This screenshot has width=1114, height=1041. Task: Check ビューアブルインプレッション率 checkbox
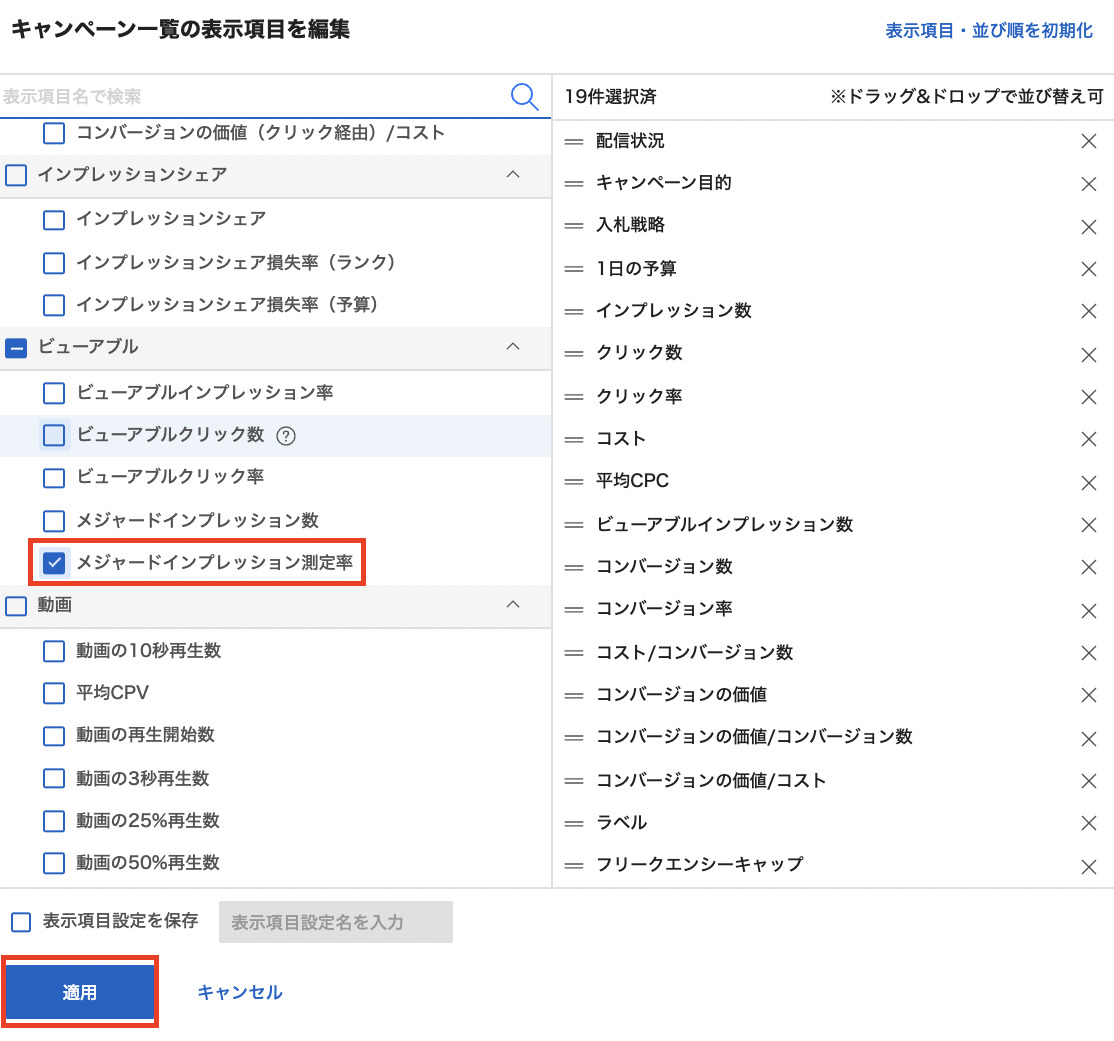click(54, 393)
